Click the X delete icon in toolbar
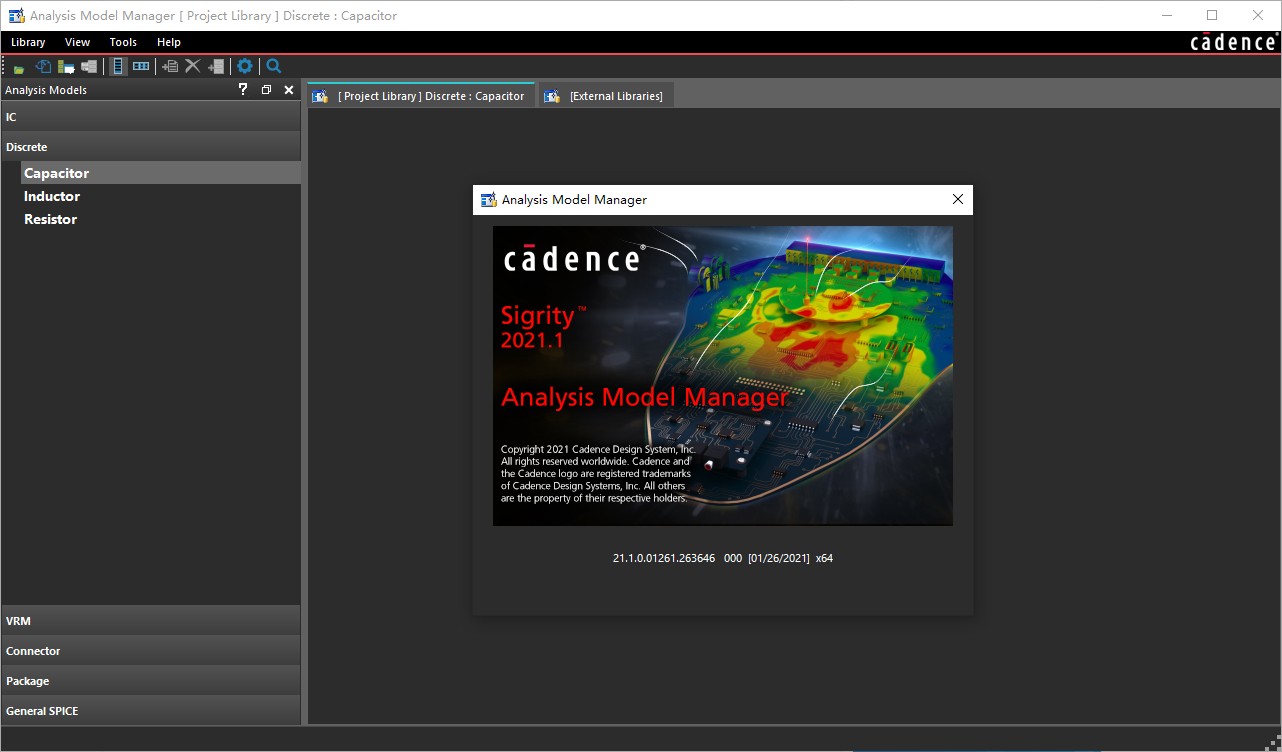Image resolution: width=1282 pixels, height=752 pixels. 193,66
